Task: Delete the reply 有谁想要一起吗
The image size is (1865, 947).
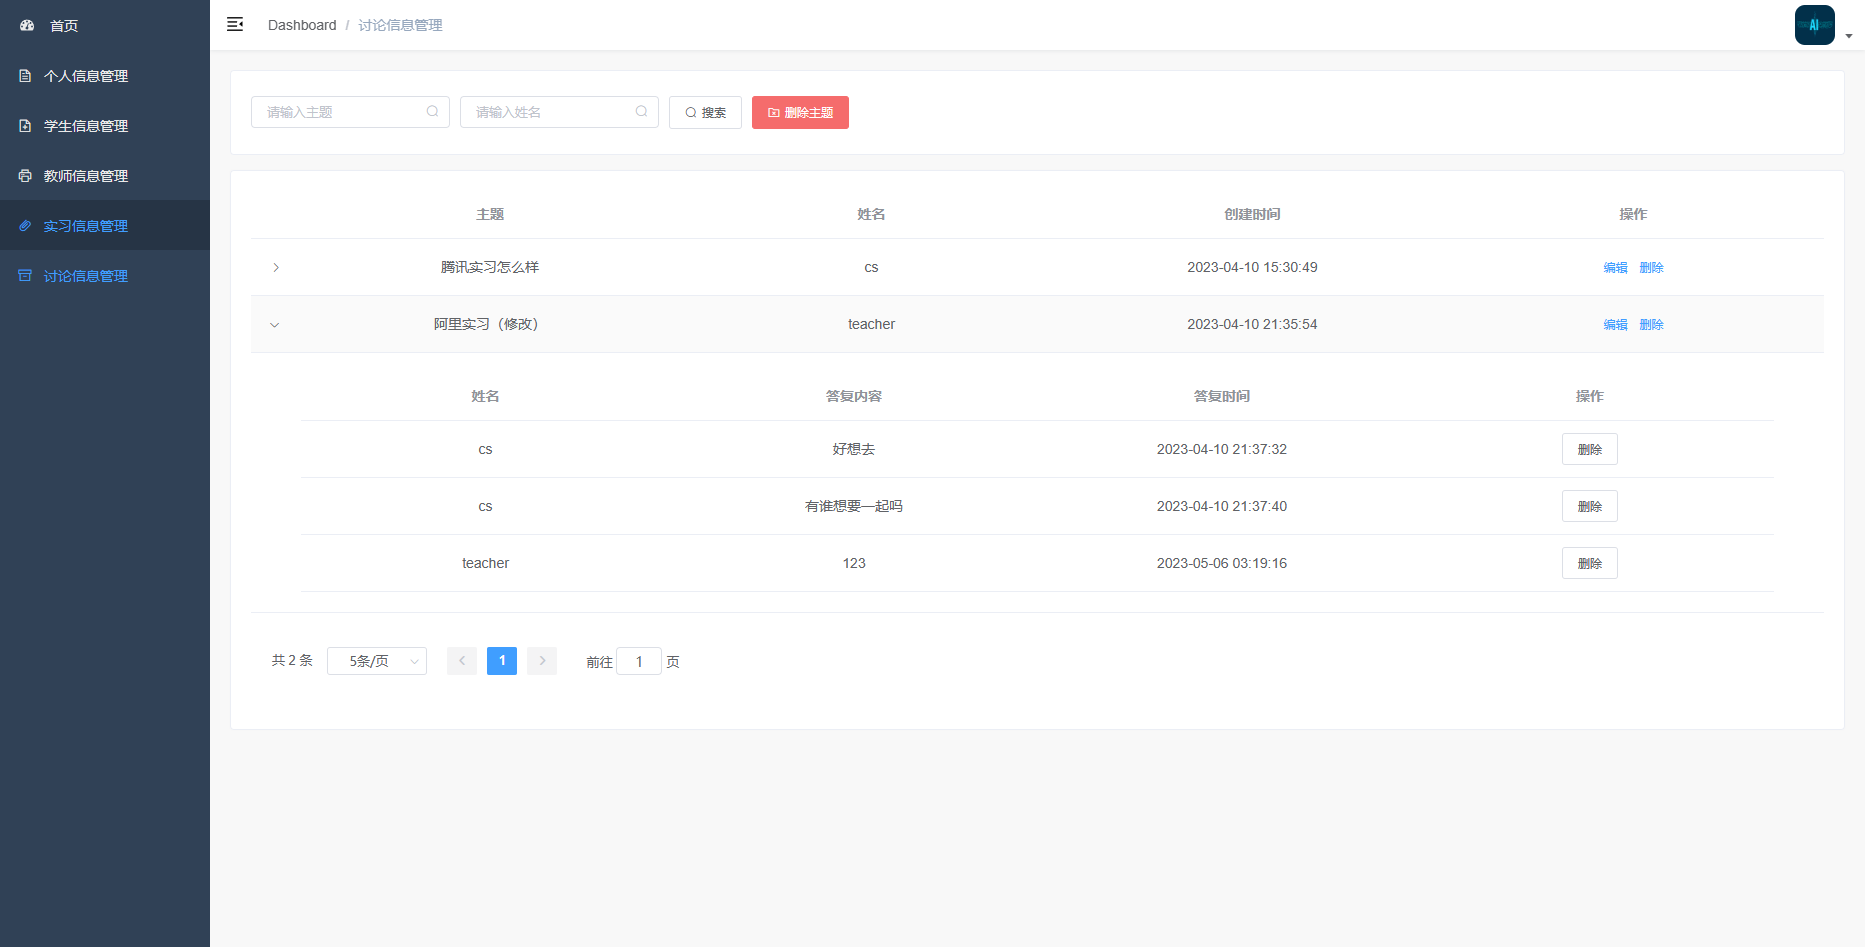Action: click(x=1589, y=507)
